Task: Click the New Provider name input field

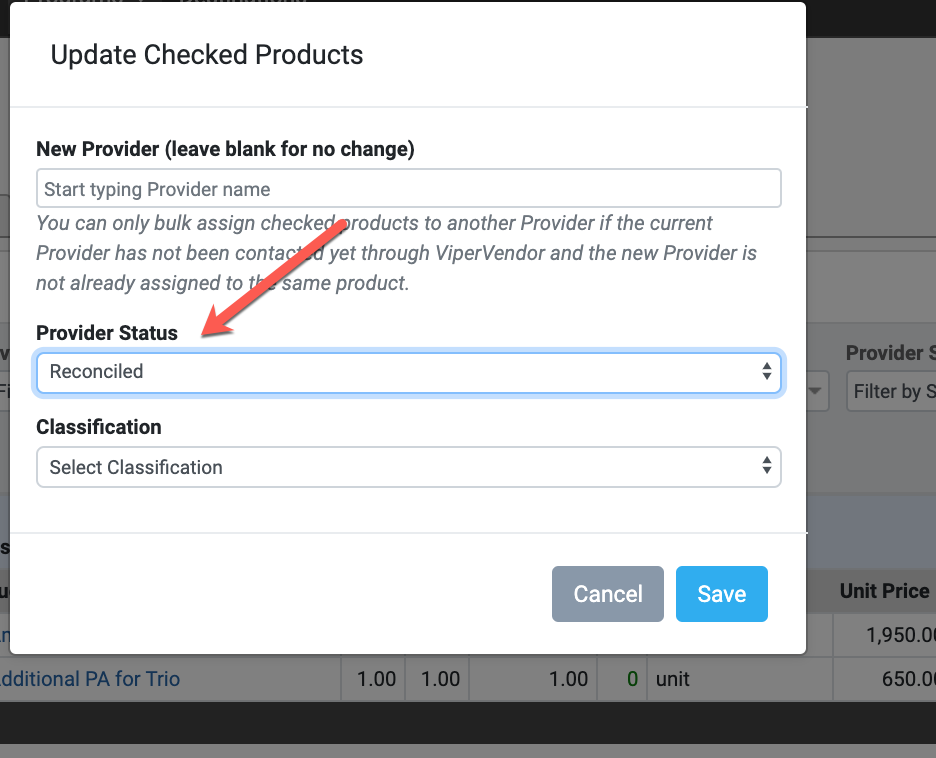Action: [x=408, y=189]
